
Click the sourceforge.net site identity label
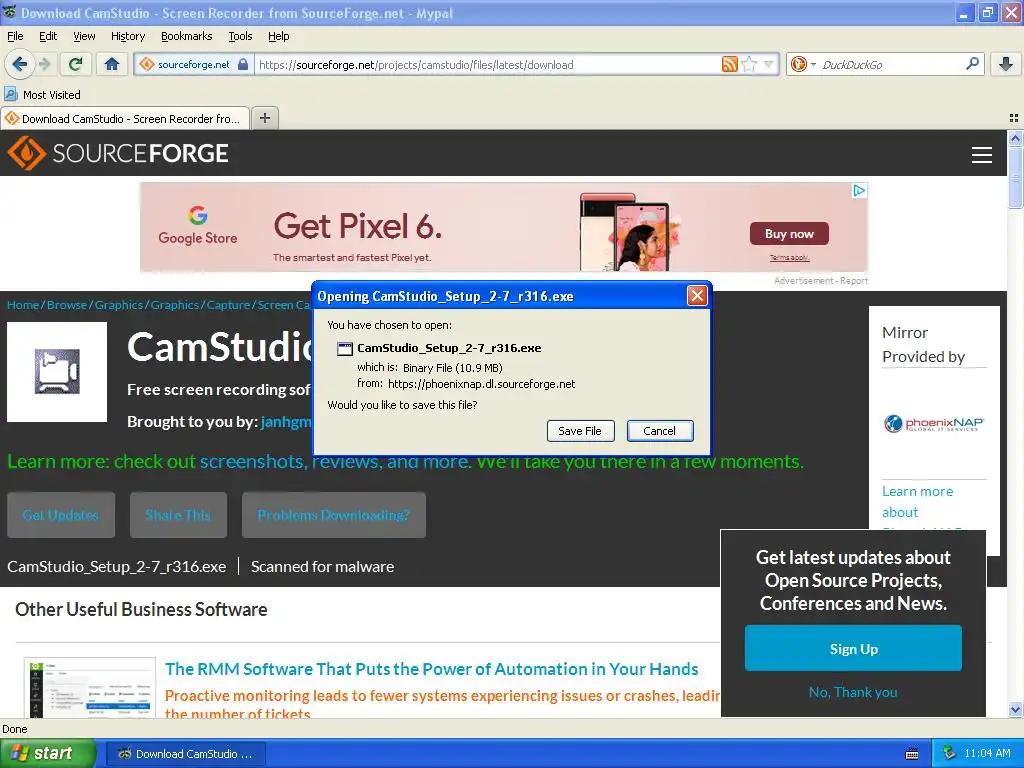click(x=193, y=64)
